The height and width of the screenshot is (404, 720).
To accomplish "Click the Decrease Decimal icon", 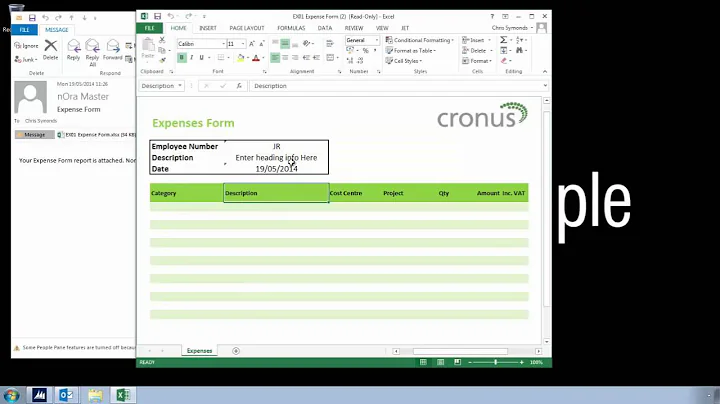I will [x=360, y=60].
